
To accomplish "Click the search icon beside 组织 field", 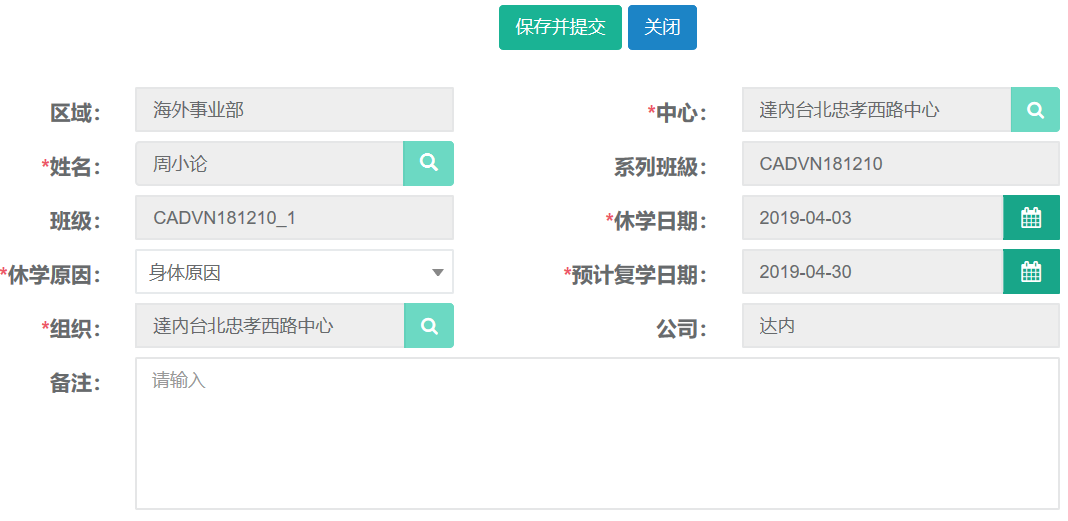I will 428,326.
